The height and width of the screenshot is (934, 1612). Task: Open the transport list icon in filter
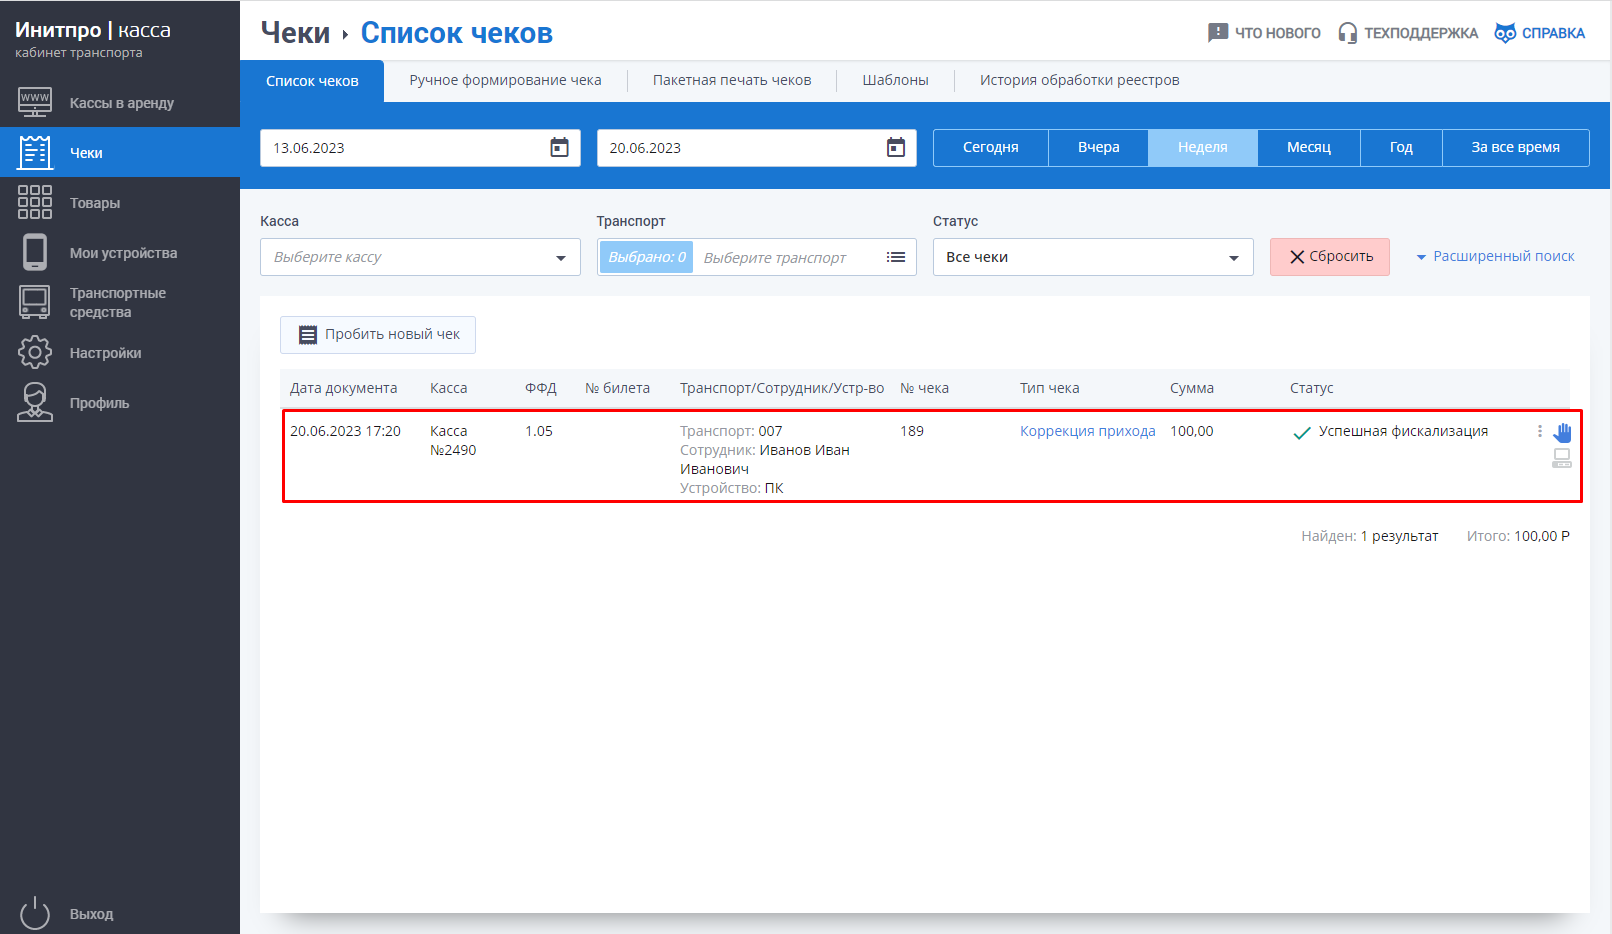point(895,257)
